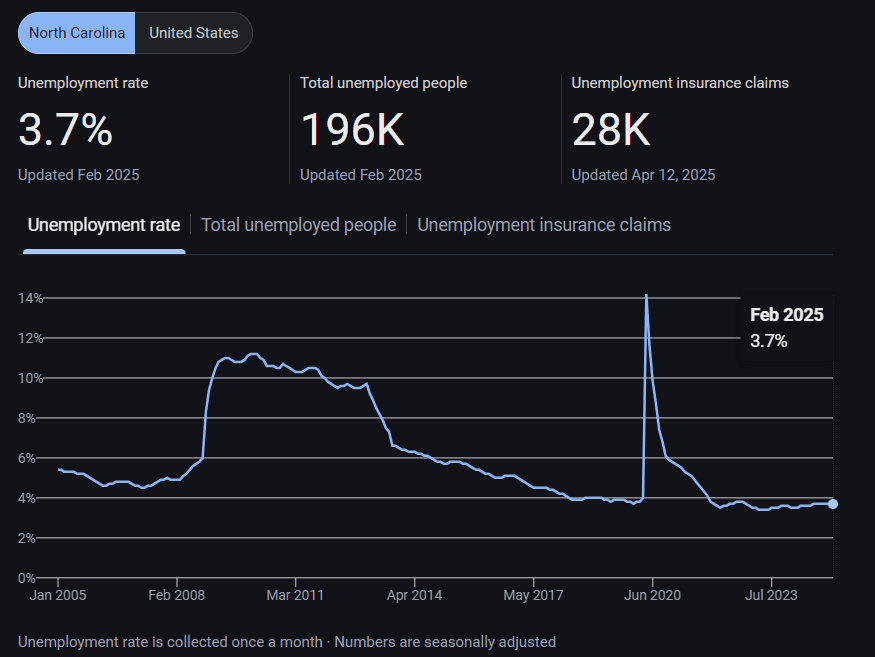Click the Updated Apr 12, 2025 text
The image size is (875, 657).
[x=643, y=175]
